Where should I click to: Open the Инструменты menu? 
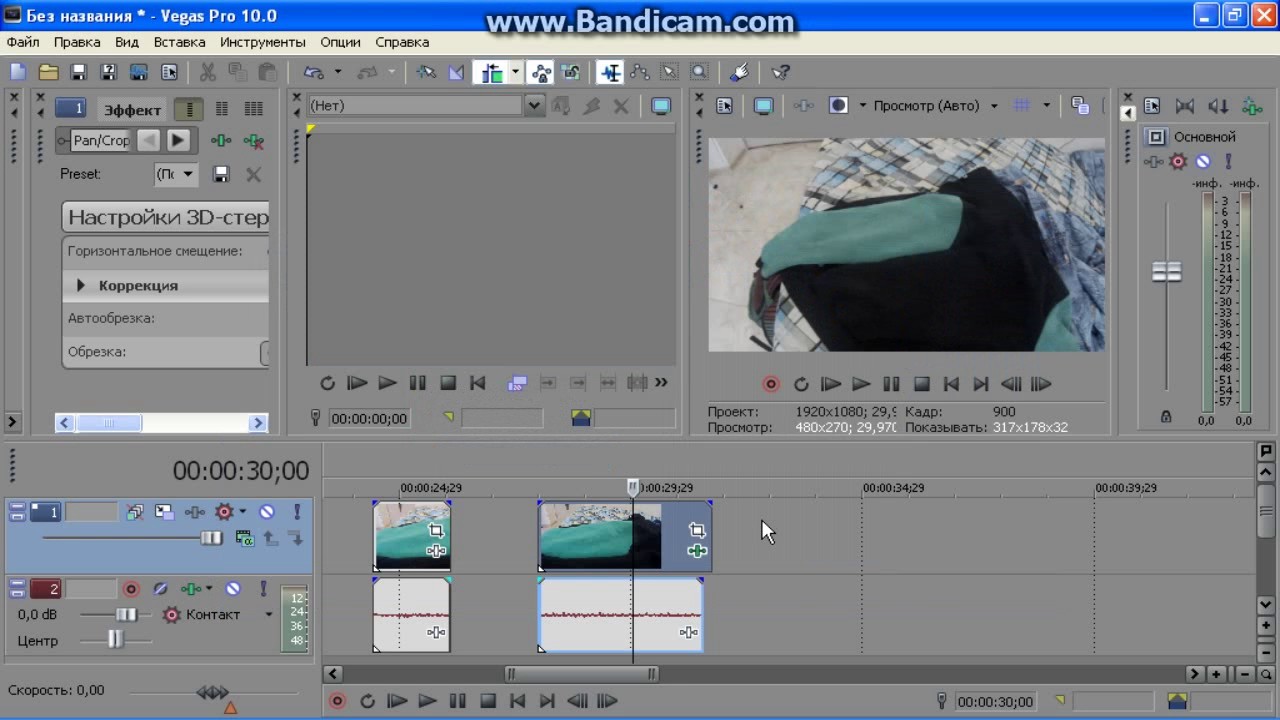point(263,42)
